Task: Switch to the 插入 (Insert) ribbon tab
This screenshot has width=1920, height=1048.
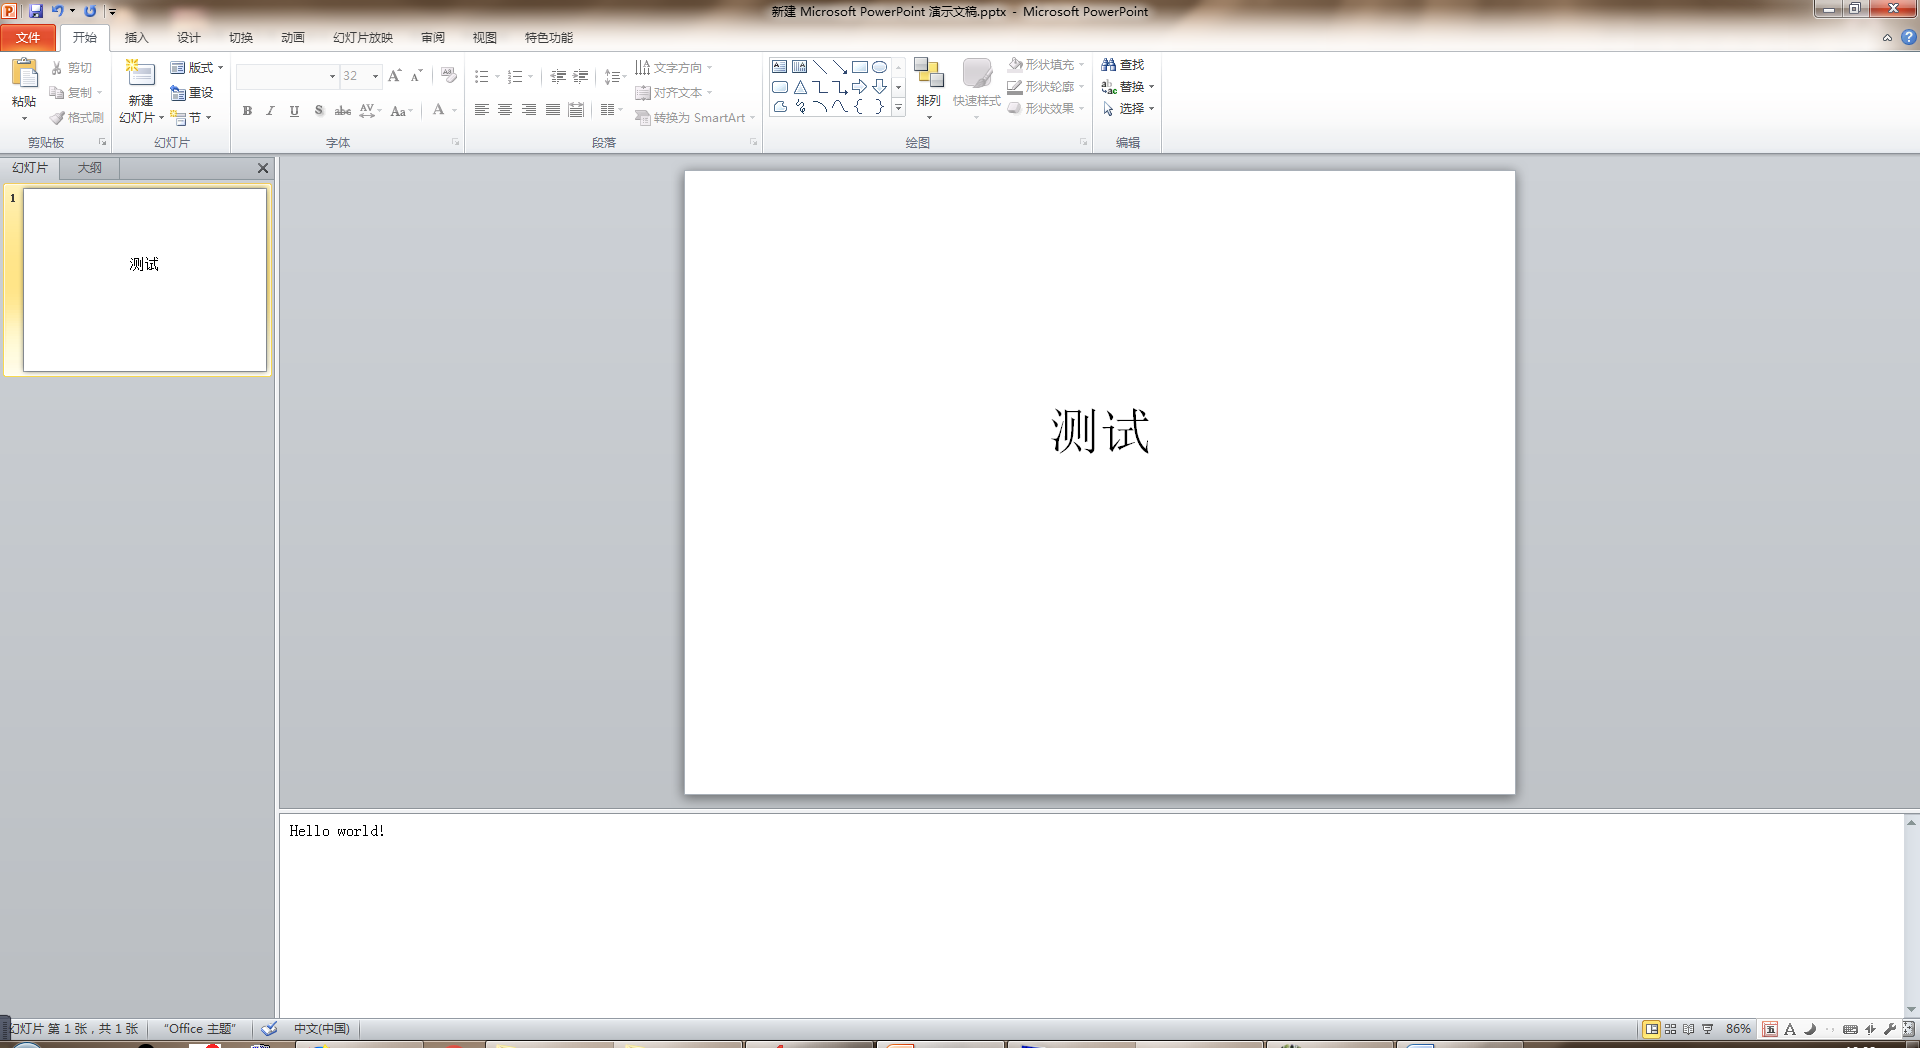Action: (136, 37)
